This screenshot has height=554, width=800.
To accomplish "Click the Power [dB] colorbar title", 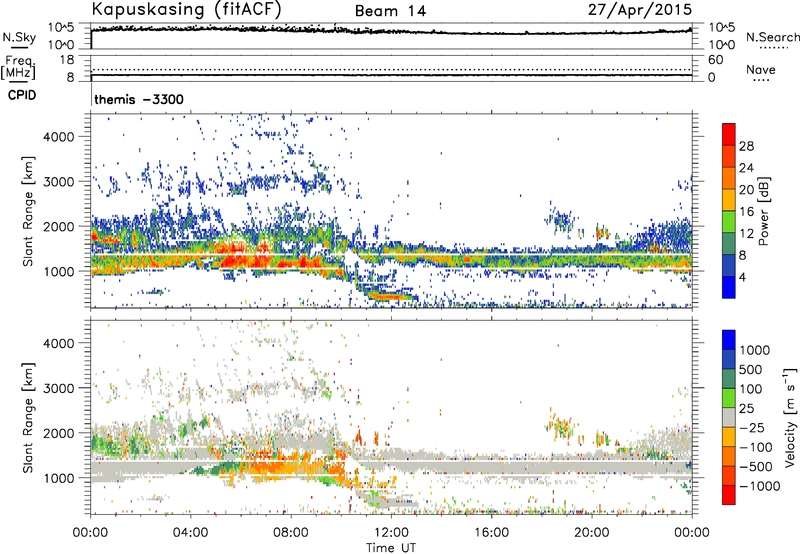I will [x=764, y=211].
